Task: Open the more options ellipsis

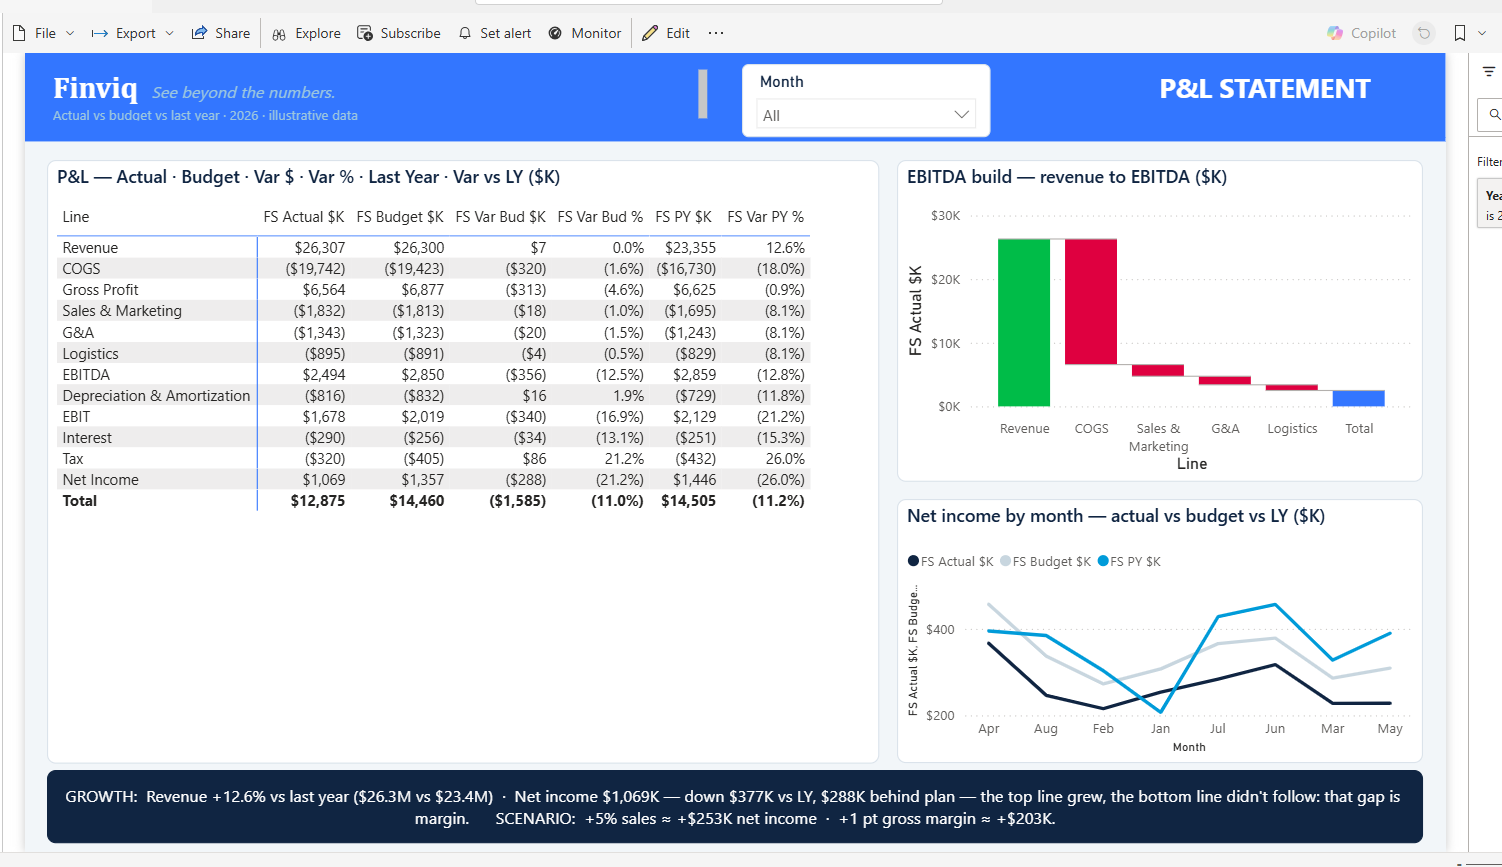Action: click(x=716, y=33)
